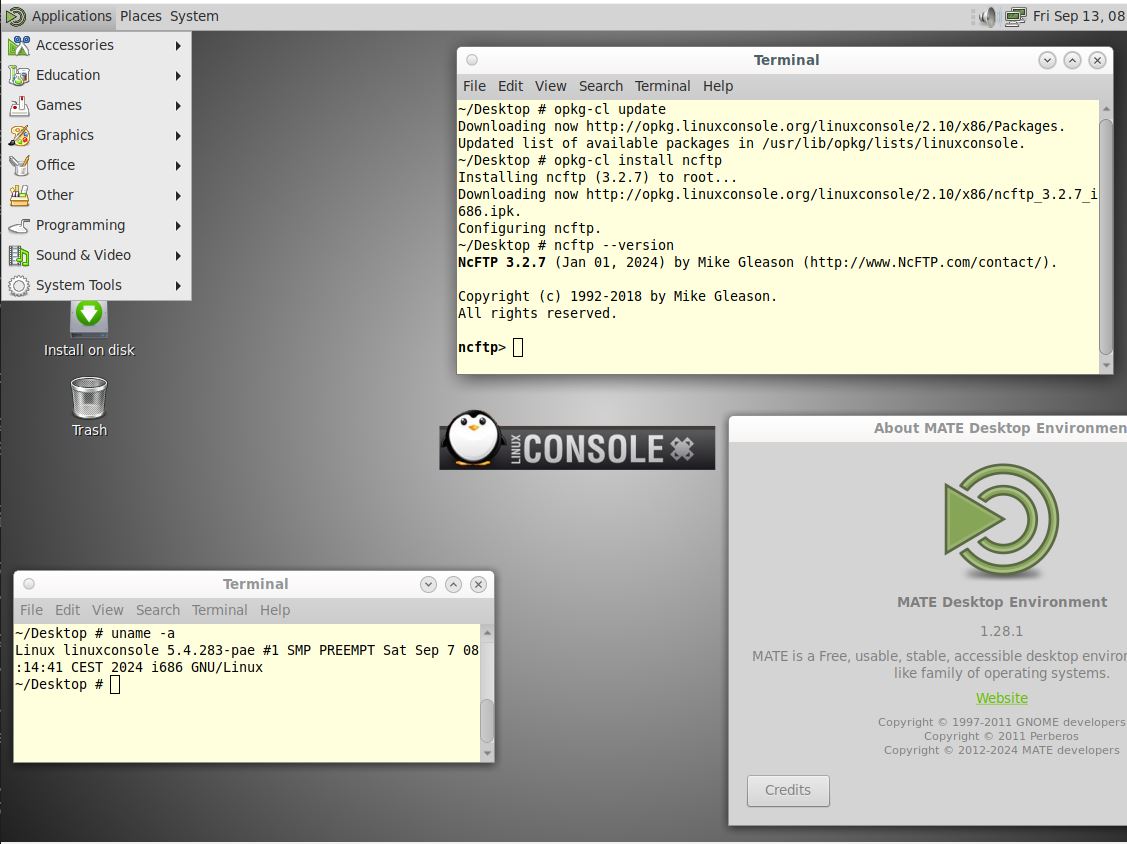The height and width of the screenshot is (844, 1127).
Task: Open Search menu in uname Terminal
Action: [158, 610]
